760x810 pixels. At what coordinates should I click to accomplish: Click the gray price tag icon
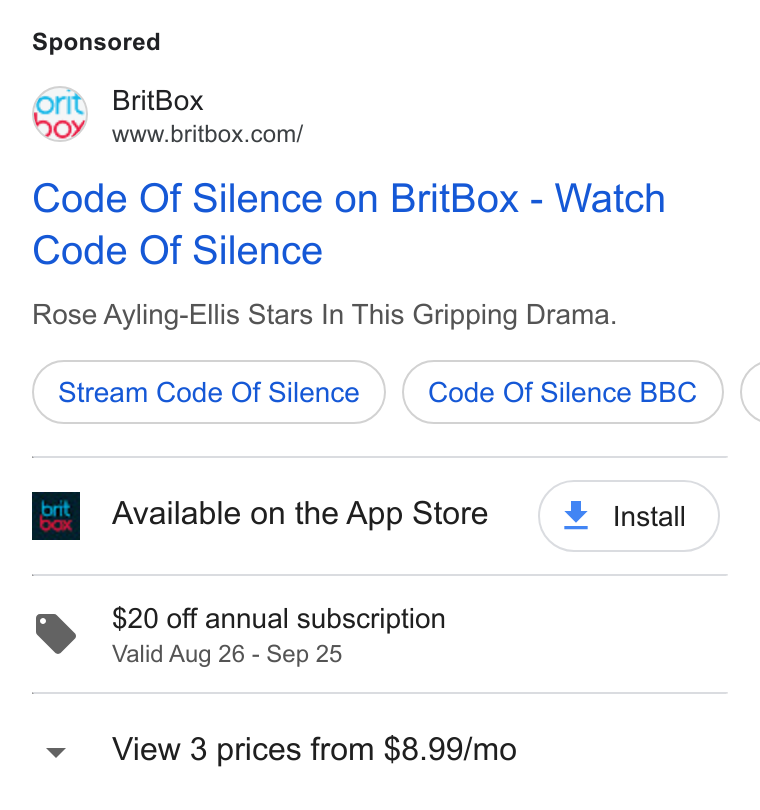tap(56, 634)
